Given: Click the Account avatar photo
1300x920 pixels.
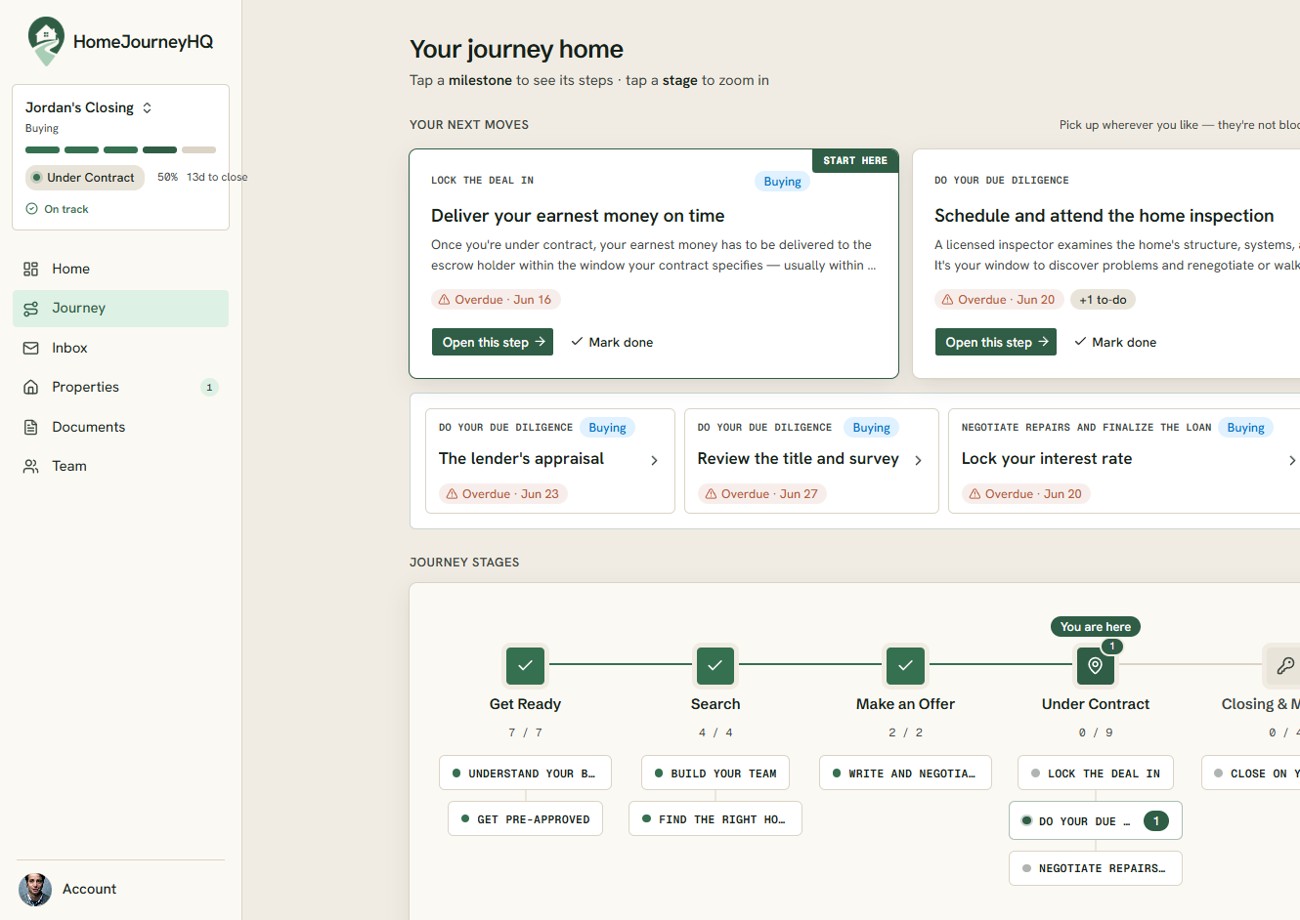Looking at the screenshot, I should pos(35,889).
